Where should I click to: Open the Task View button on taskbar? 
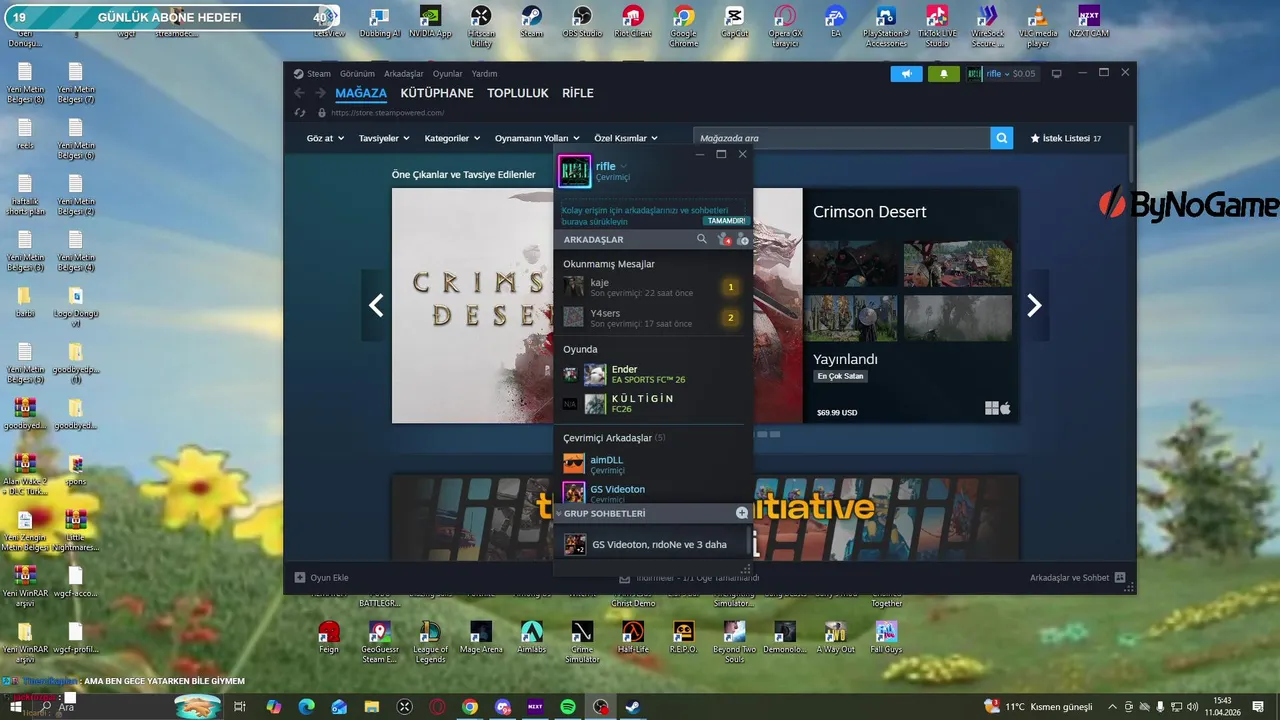click(240, 707)
